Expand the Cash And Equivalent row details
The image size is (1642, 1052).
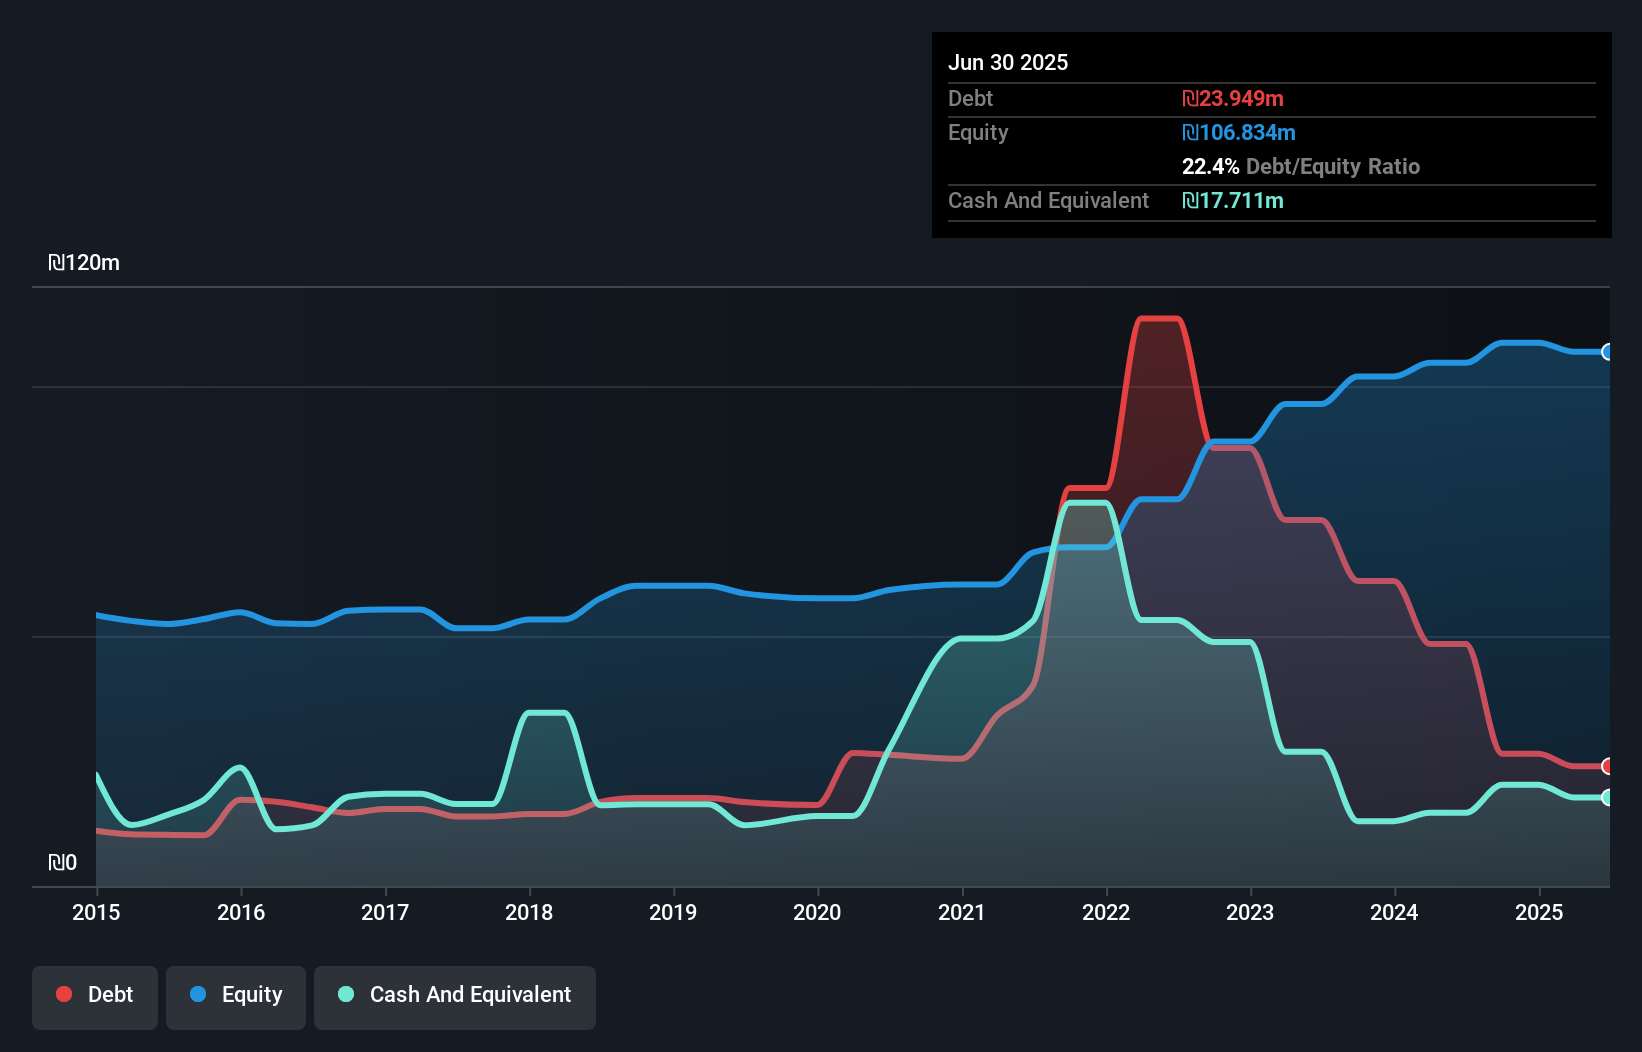(1048, 201)
